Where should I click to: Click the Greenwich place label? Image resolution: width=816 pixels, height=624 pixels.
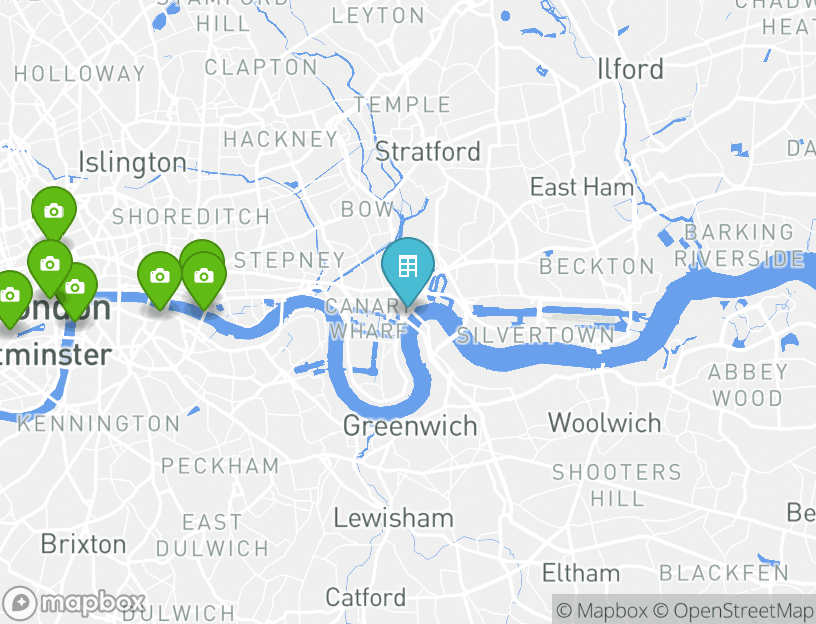(410, 426)
